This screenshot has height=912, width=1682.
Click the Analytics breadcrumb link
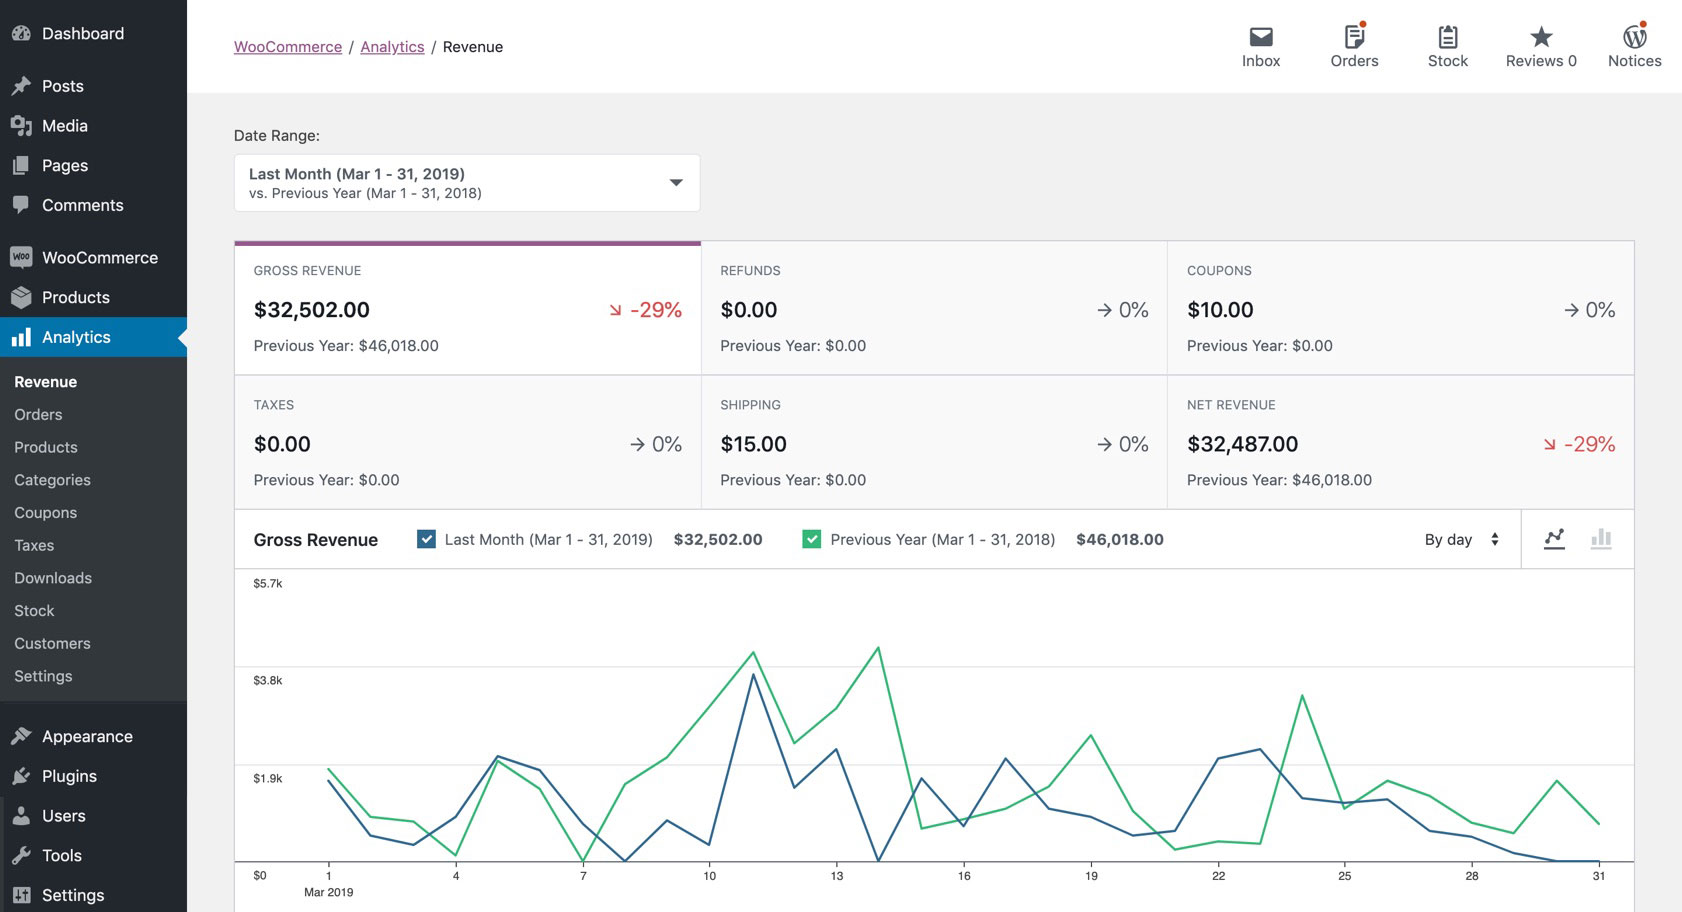(392, 47)
